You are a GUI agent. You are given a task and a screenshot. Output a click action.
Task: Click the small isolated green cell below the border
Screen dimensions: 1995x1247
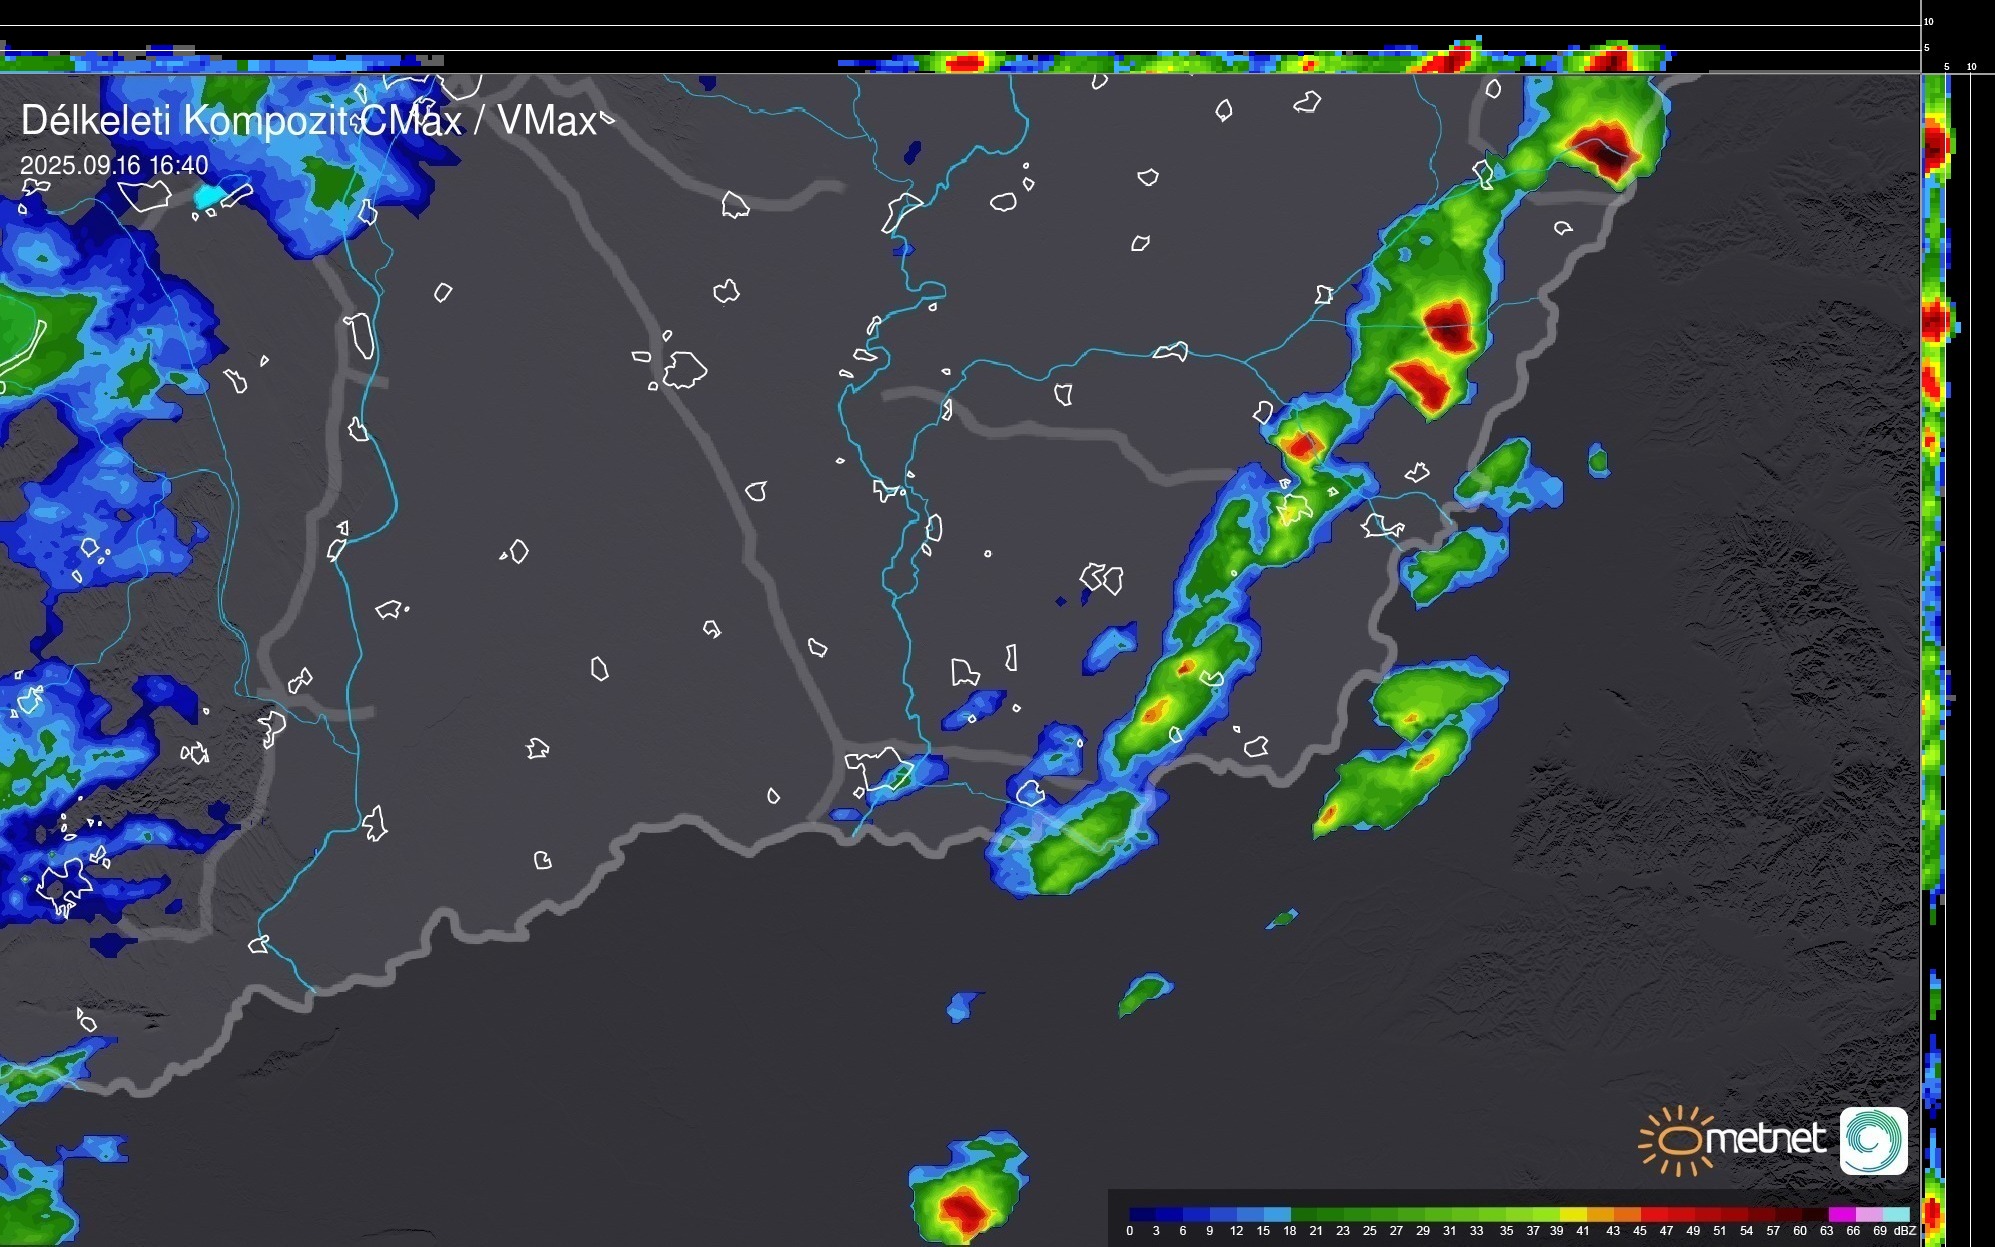click(x=1143, y=993)
